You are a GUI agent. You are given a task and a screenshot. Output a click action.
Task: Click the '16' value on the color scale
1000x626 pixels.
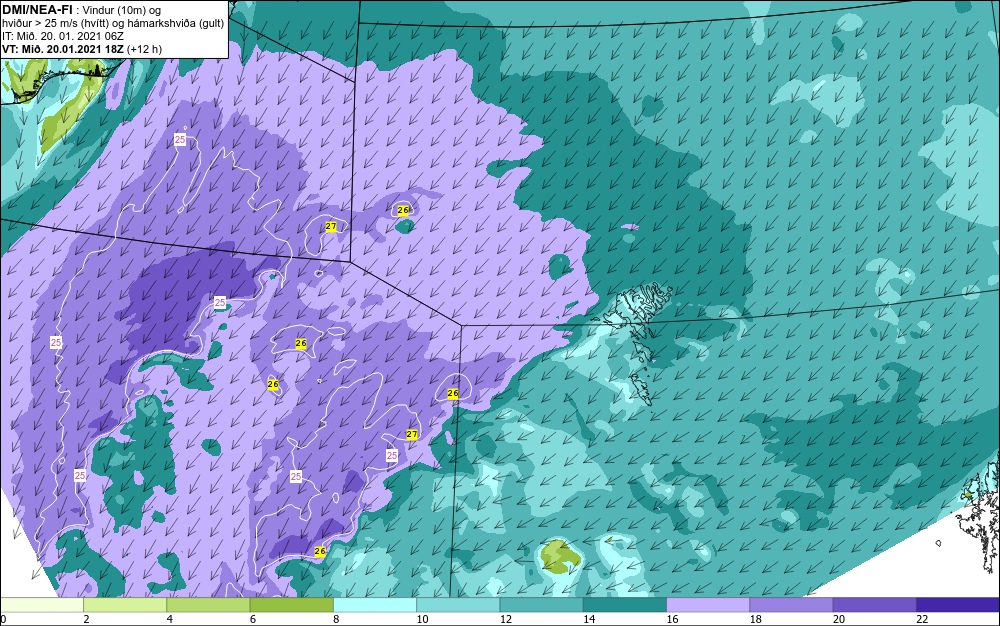click(x=672, y=619)
